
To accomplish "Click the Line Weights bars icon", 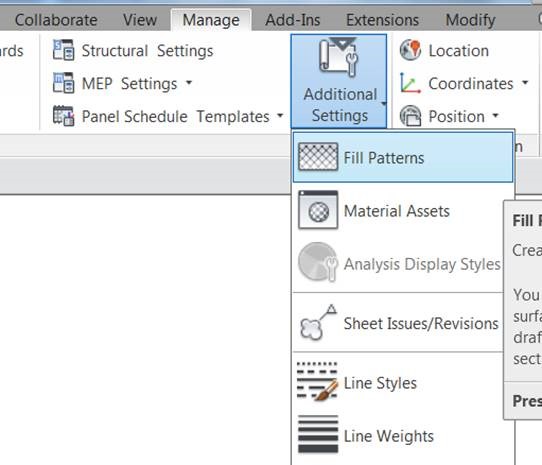I will click(318, 434).
